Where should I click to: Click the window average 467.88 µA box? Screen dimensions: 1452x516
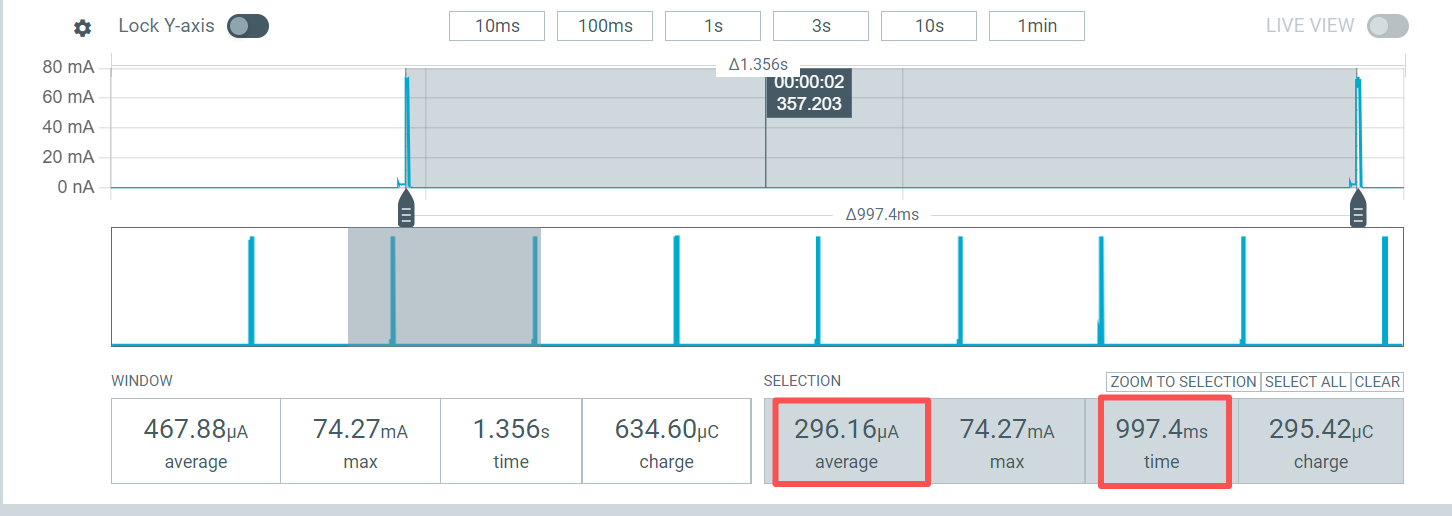[196, 441]
